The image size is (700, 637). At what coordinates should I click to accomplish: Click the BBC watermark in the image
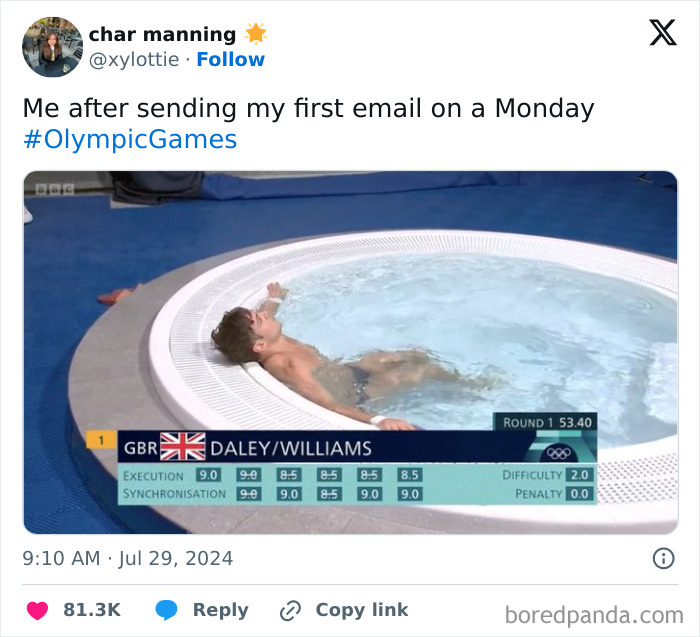click(55, 190)
